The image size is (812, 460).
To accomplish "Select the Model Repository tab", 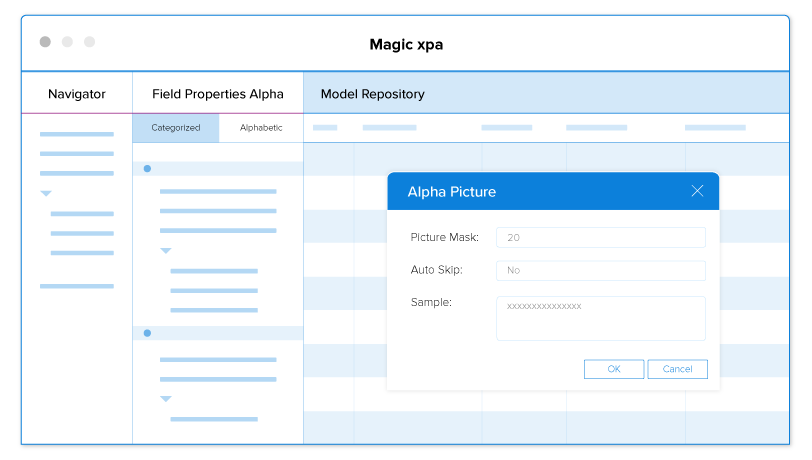I will point(372,94).
